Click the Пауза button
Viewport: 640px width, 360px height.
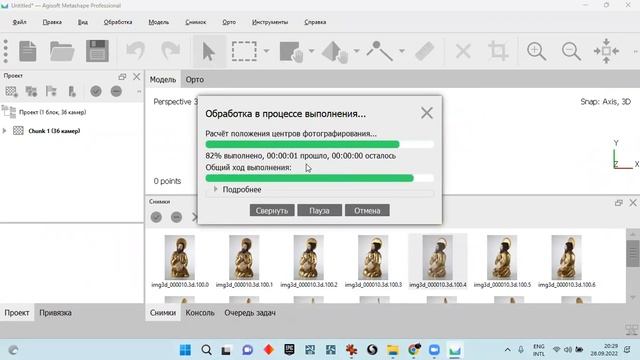click(320, 210)
